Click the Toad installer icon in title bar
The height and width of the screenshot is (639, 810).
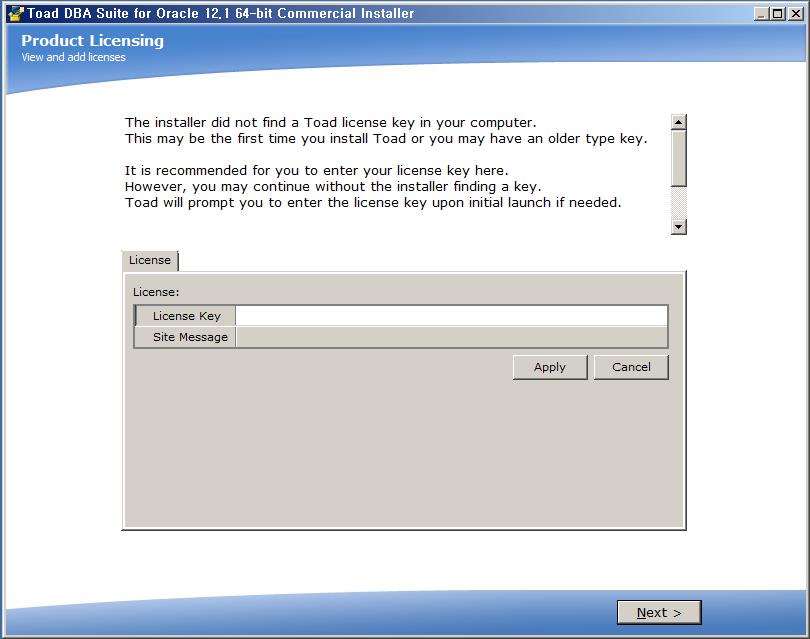click(x=14, y=13)
